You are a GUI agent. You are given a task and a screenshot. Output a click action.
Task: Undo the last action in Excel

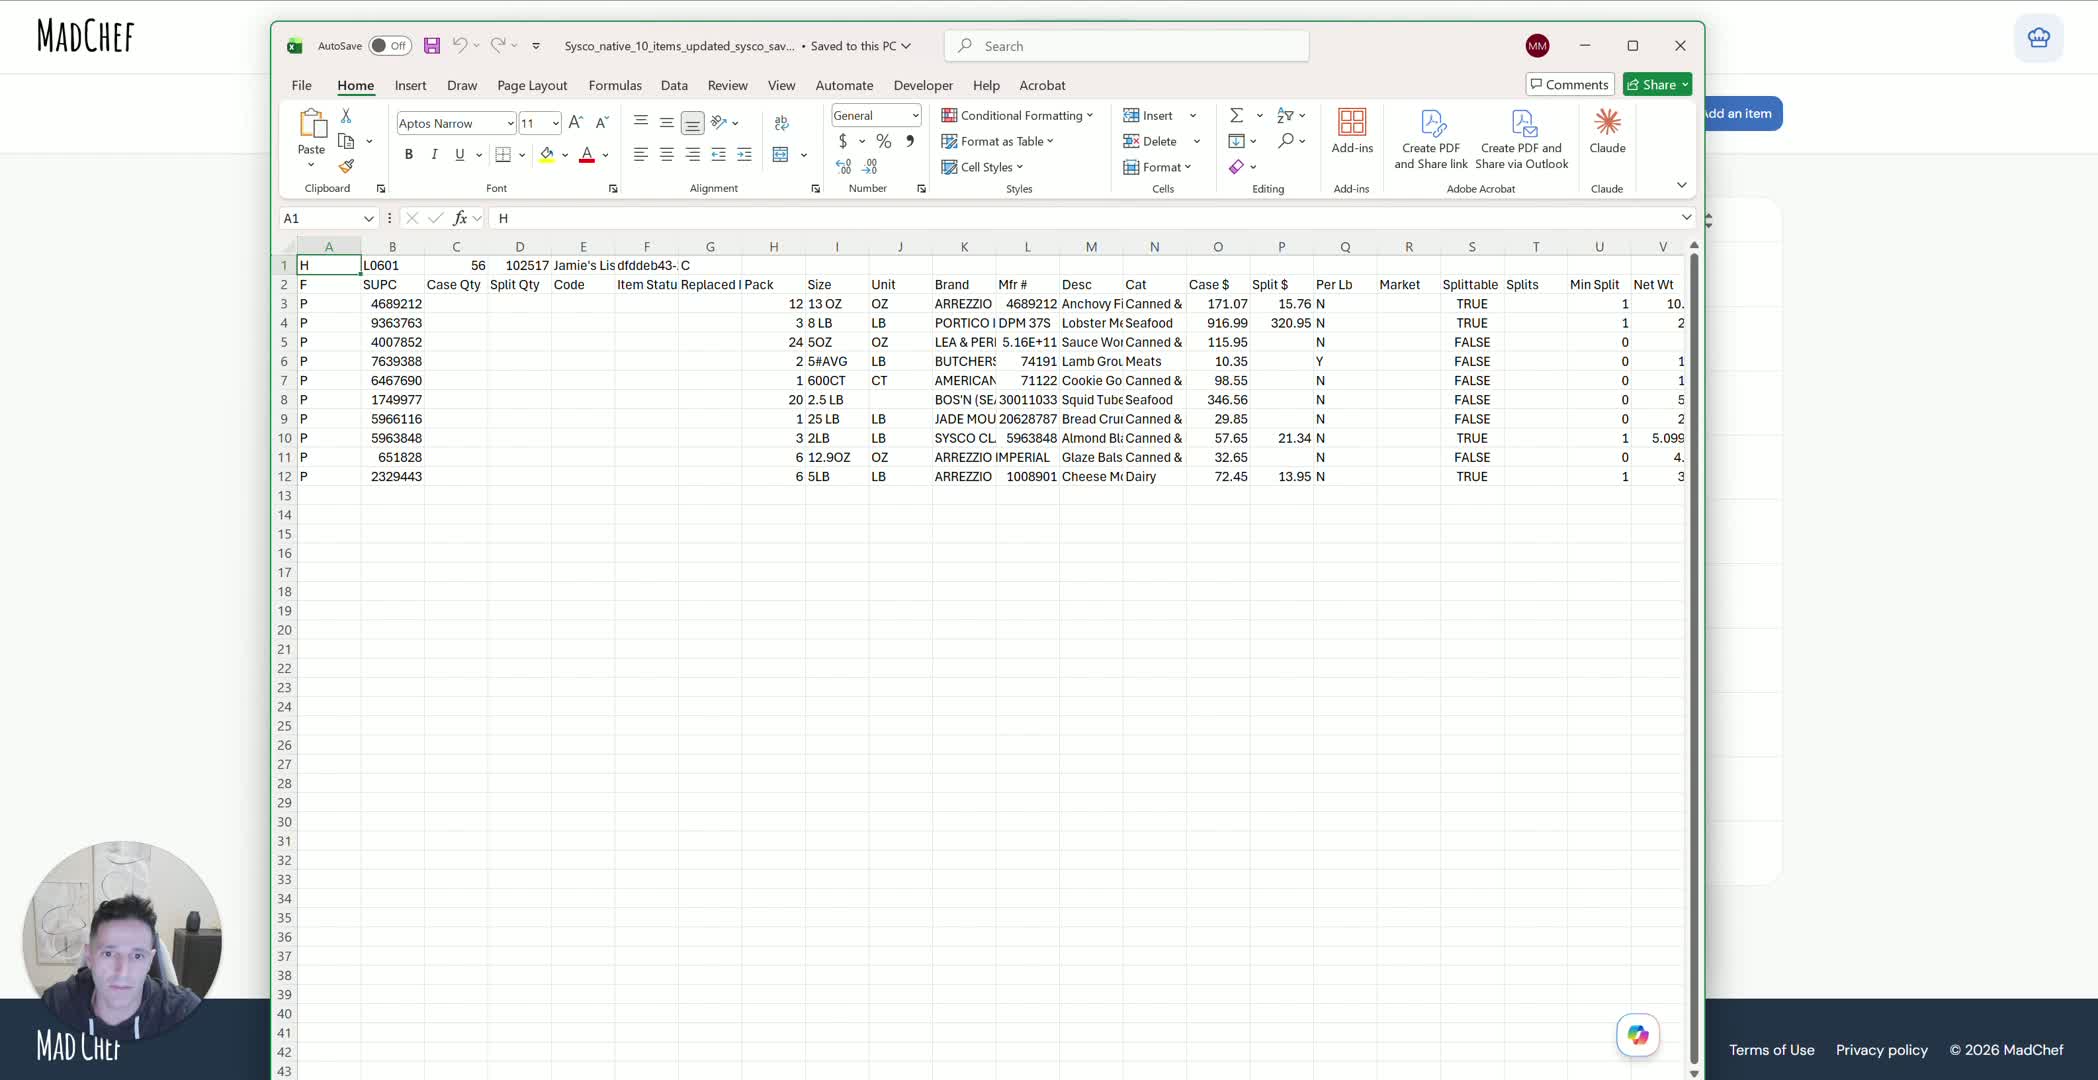459,45
